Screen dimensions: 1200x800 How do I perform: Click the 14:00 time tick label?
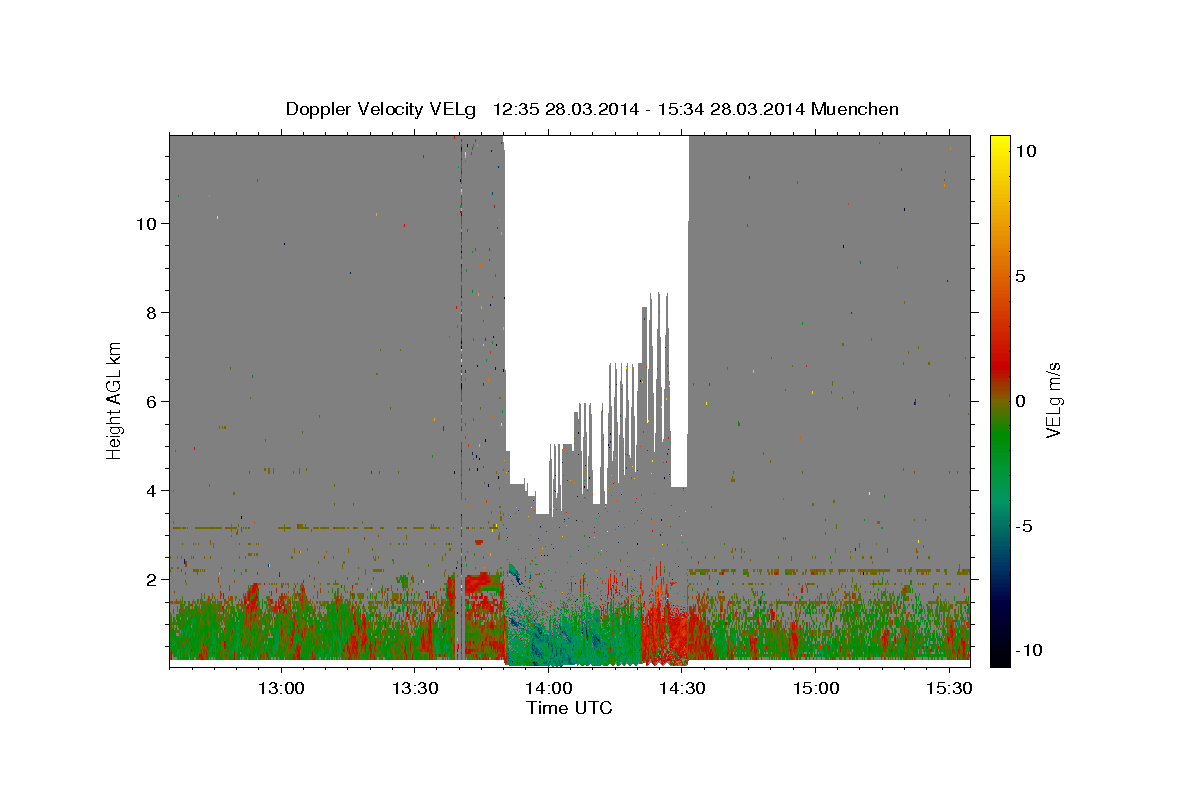tap(548, 689)
